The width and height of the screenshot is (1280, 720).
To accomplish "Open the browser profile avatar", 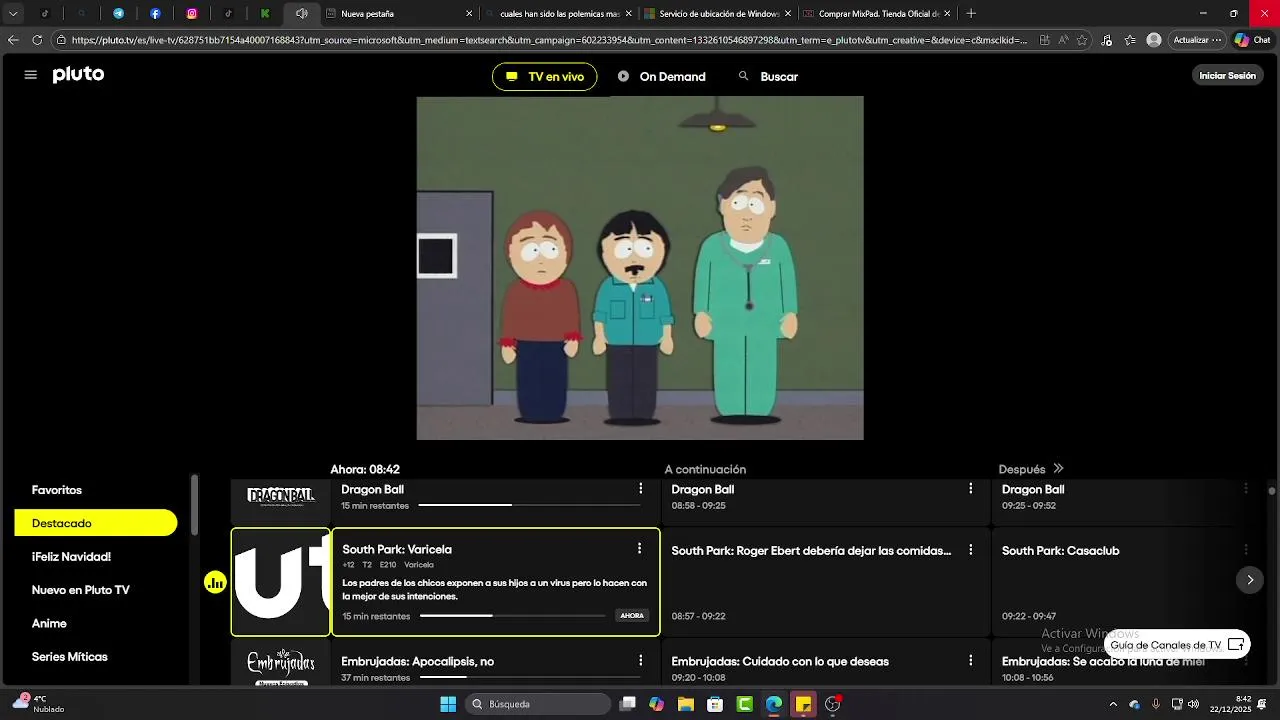I will pos(1154,40).
